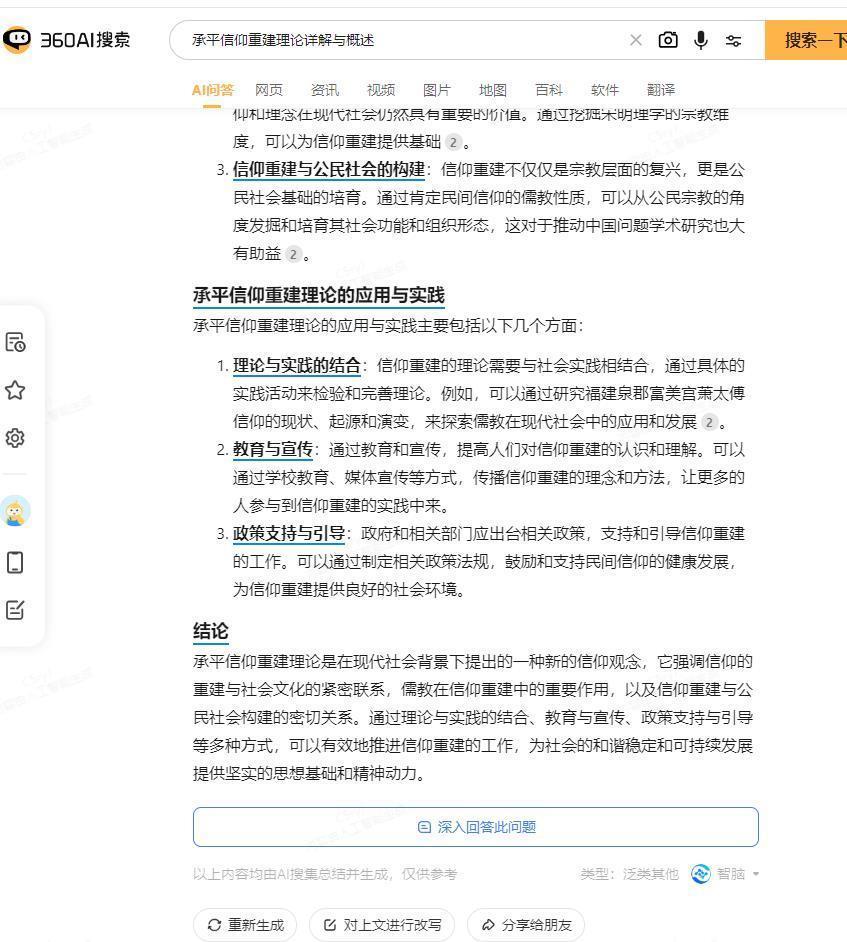Switch to 百科 tab

[549, 90]
